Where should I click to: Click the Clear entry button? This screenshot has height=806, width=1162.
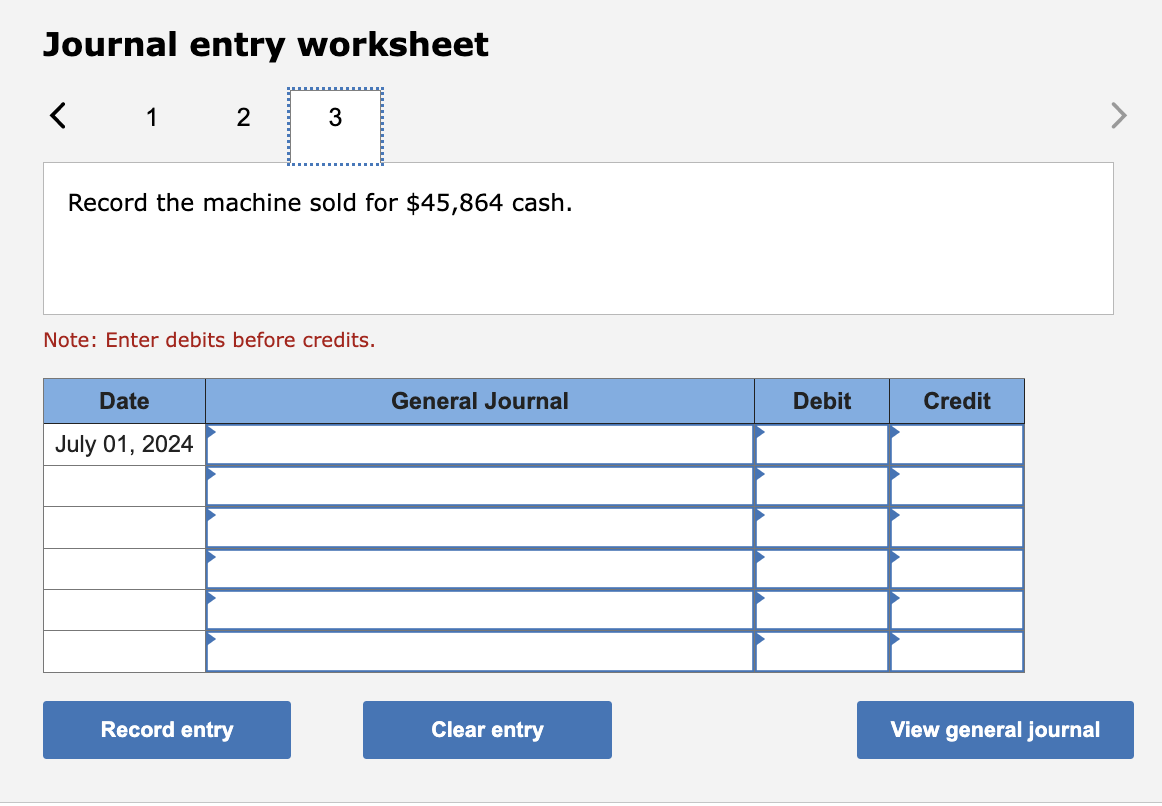click(487, 729)
